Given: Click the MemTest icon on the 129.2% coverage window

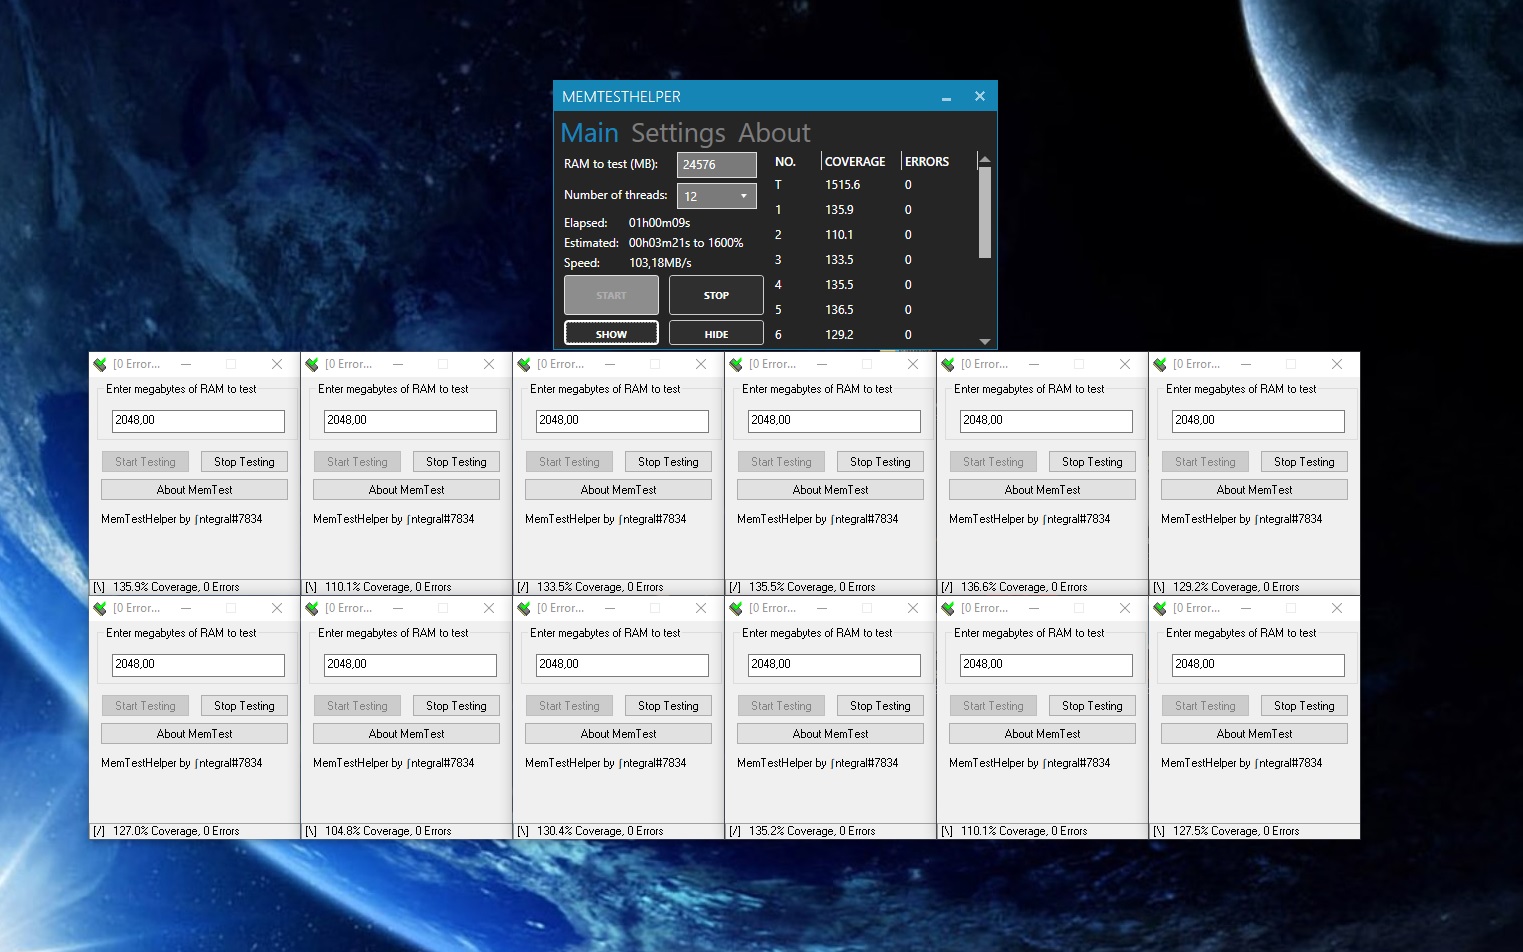Looking at the screenshot, I should pyautogui.click(x=1160, y=364).
